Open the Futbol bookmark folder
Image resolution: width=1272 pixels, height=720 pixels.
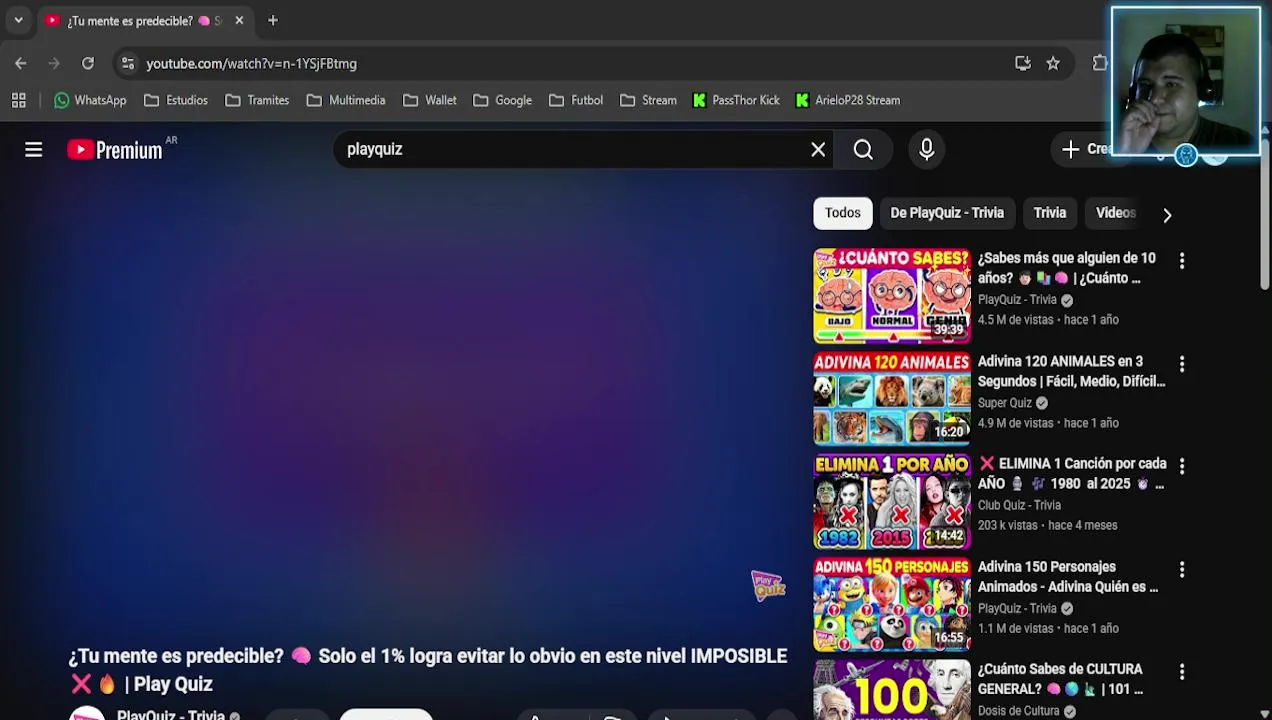pos(576,100)
